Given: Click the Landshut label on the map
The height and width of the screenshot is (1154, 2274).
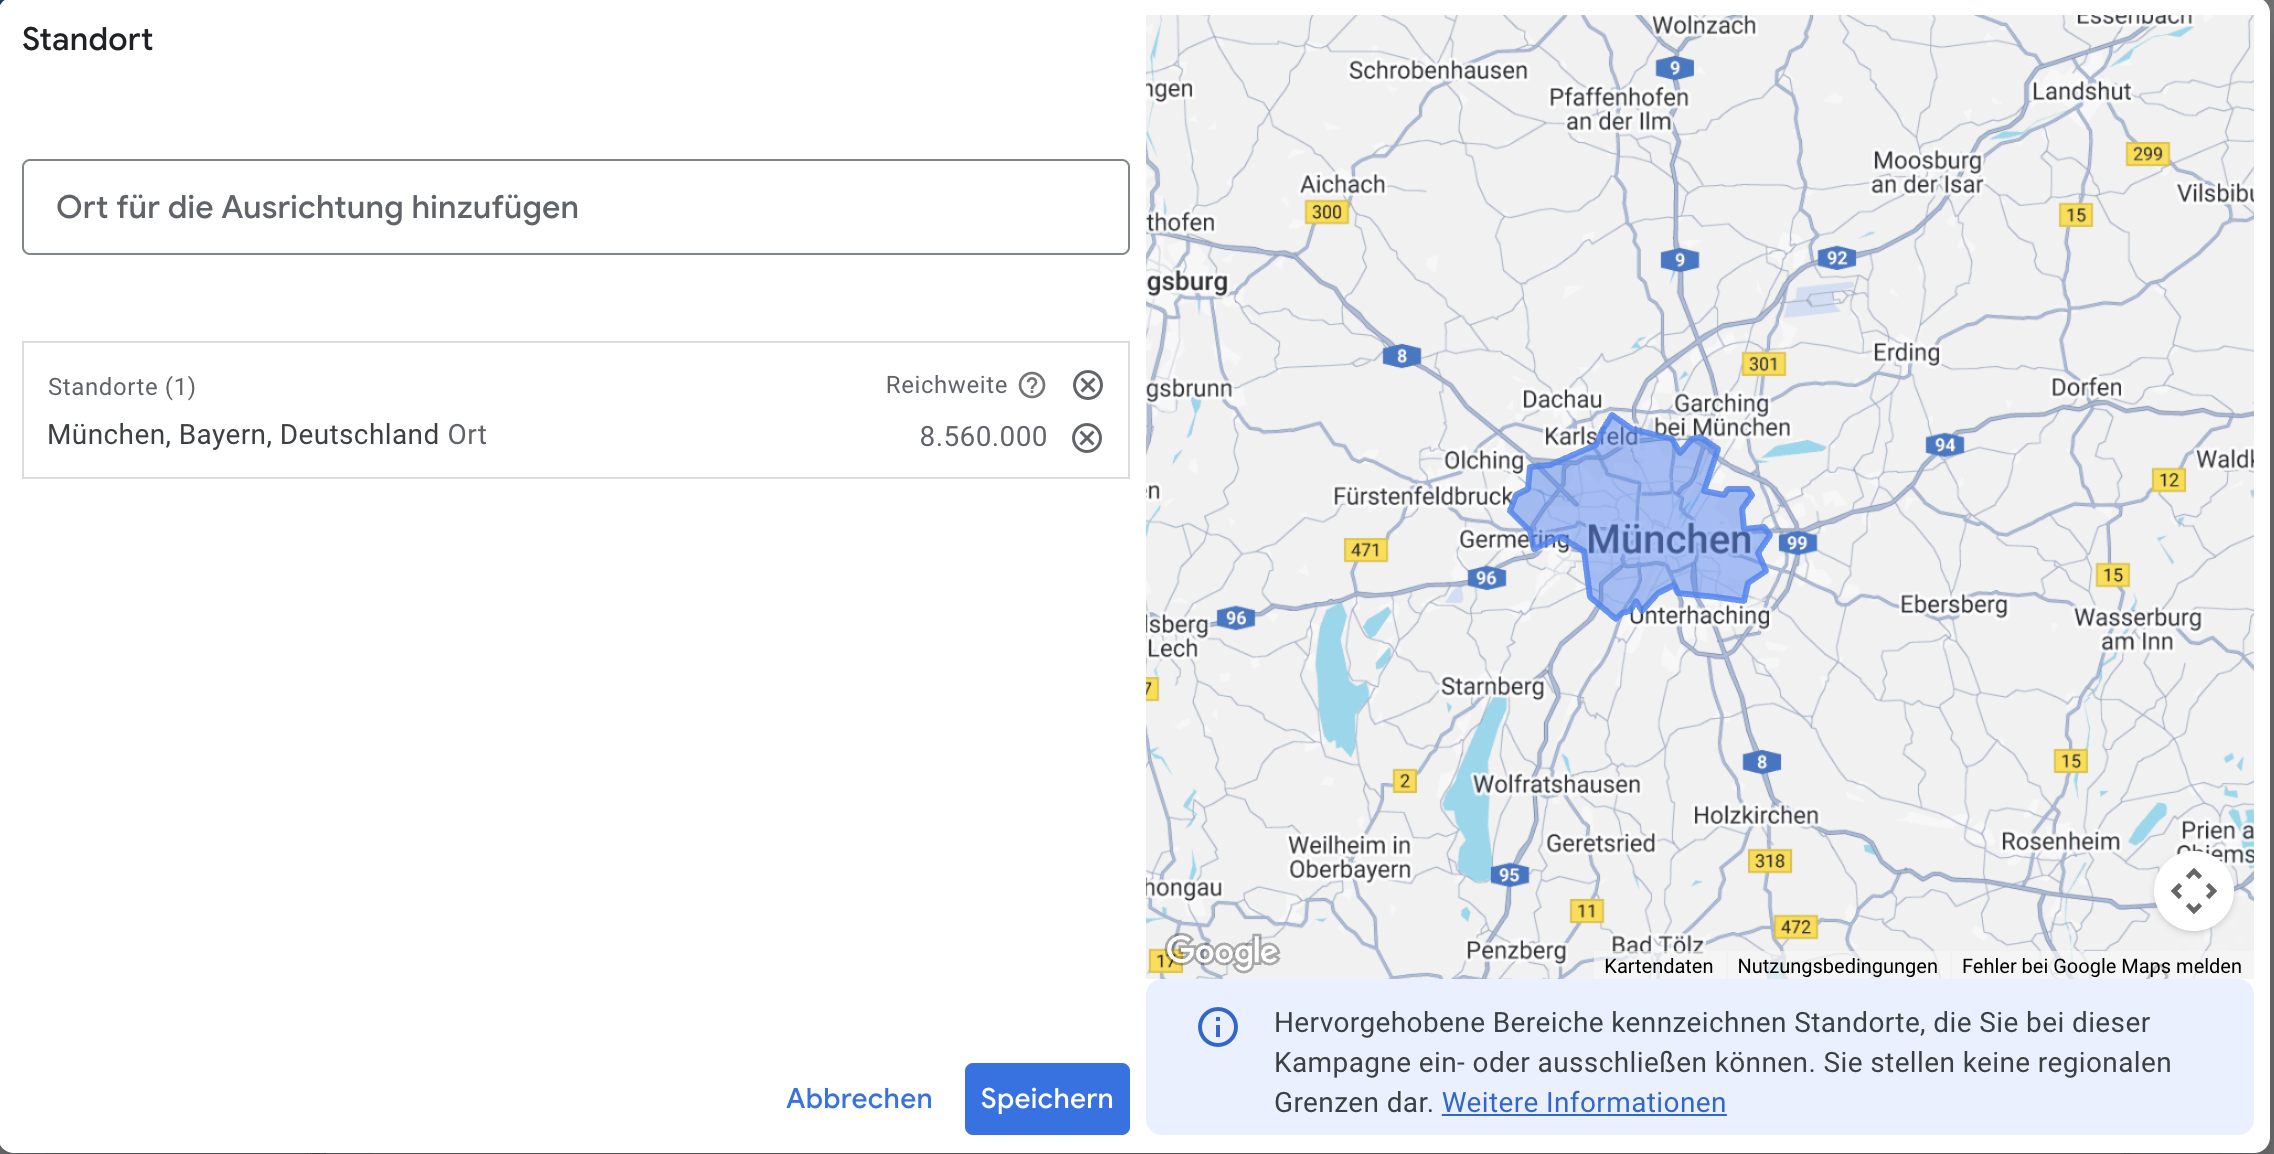Looking at the screenshot, I should pos(2081,92).
